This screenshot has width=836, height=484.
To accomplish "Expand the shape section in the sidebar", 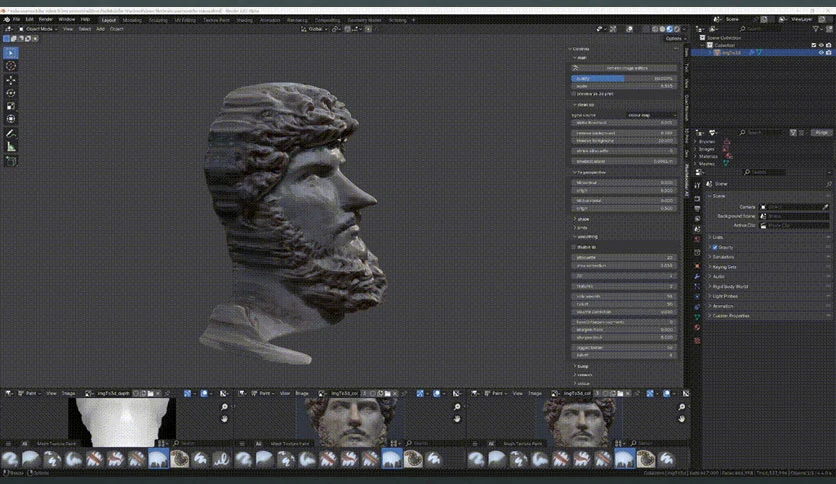I will [581, 220].
